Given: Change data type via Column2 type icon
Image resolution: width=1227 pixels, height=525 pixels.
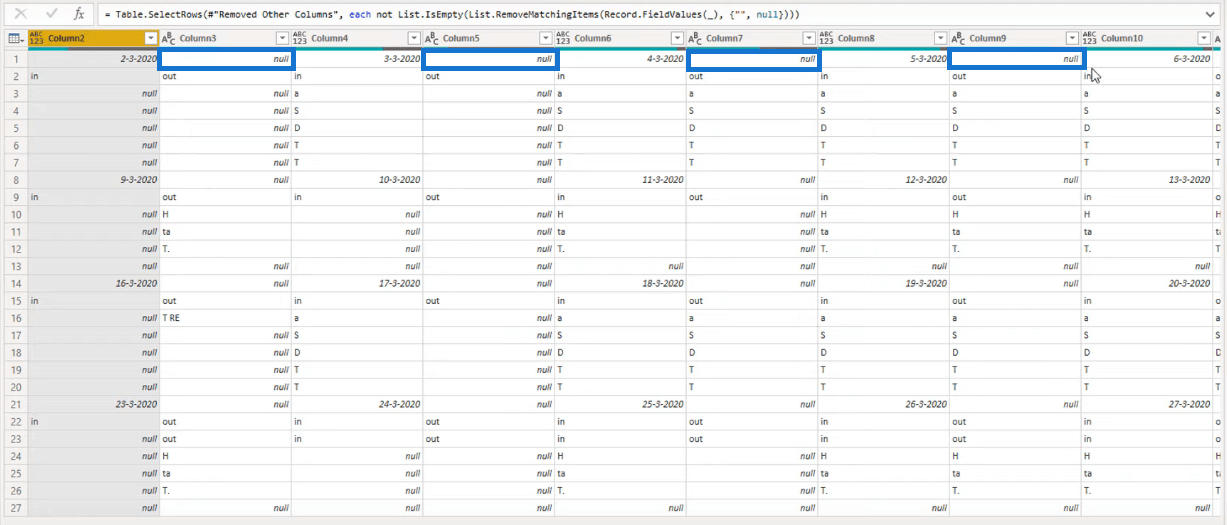Looking at the screenshot, I should tap(37, 38).
